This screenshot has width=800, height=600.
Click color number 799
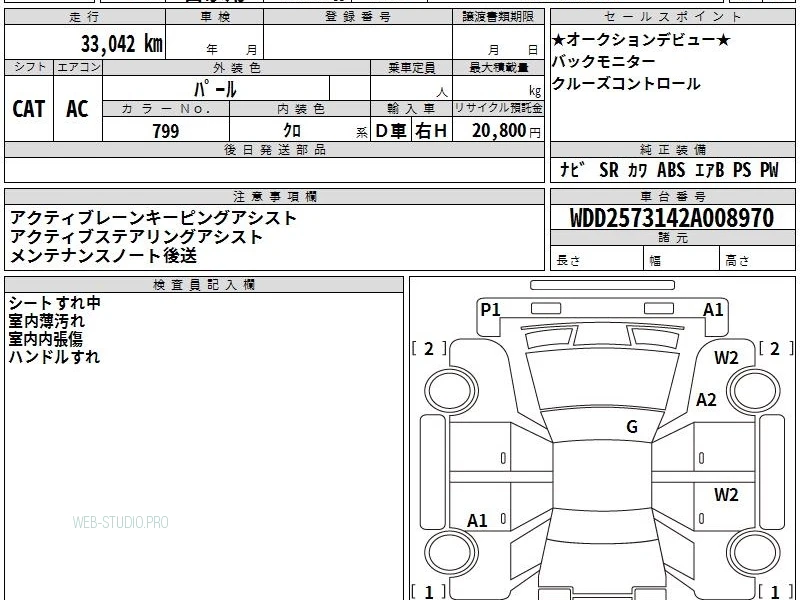[x=166, y=131]
